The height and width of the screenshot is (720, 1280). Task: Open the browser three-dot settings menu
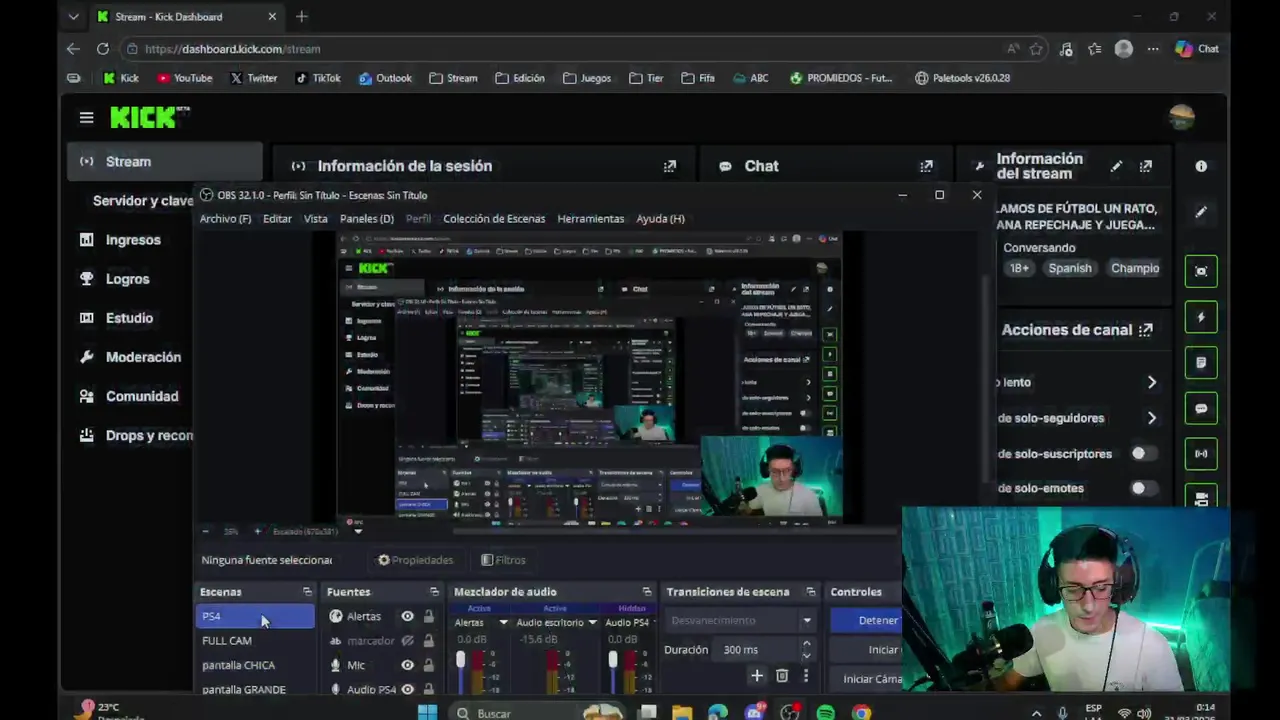click(1153, 49)
